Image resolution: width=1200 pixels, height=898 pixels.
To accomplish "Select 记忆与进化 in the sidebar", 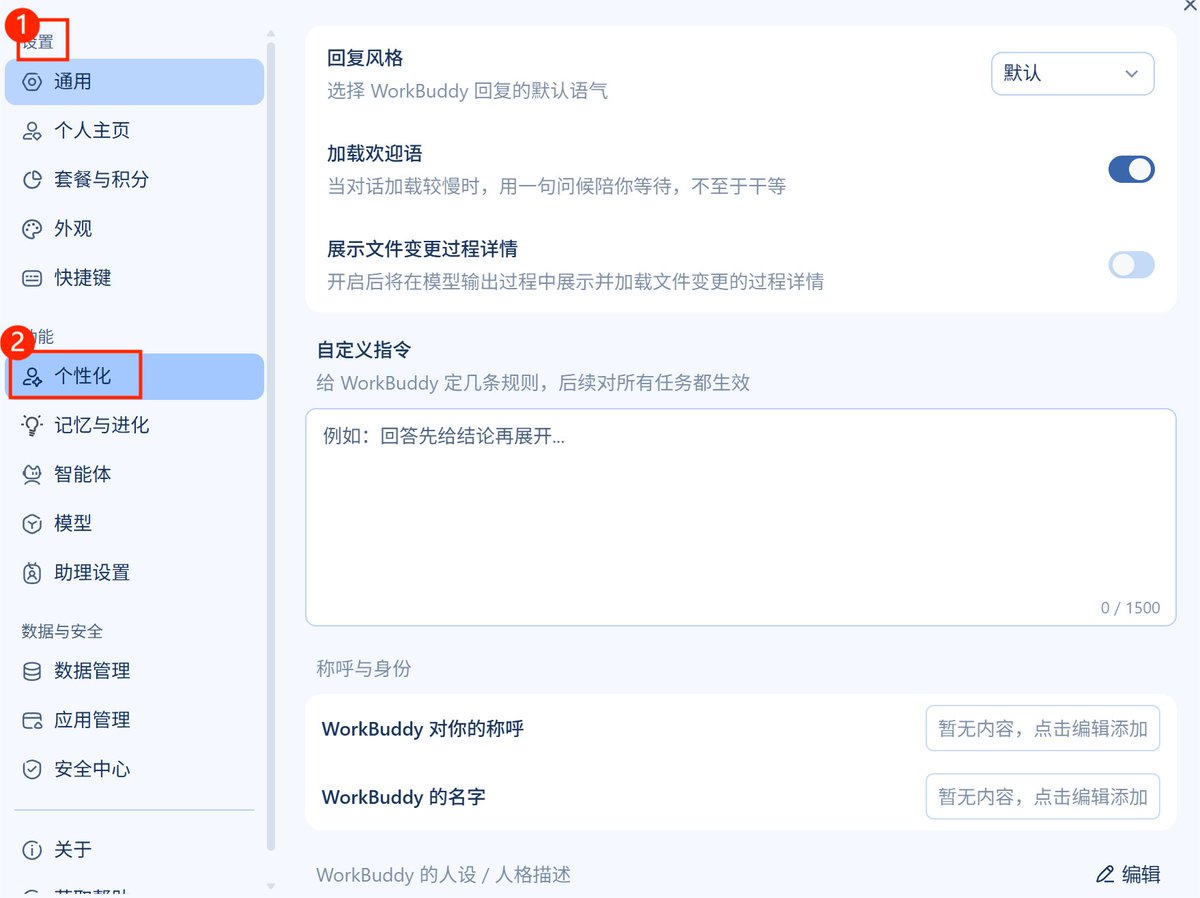I will (134, 426).
